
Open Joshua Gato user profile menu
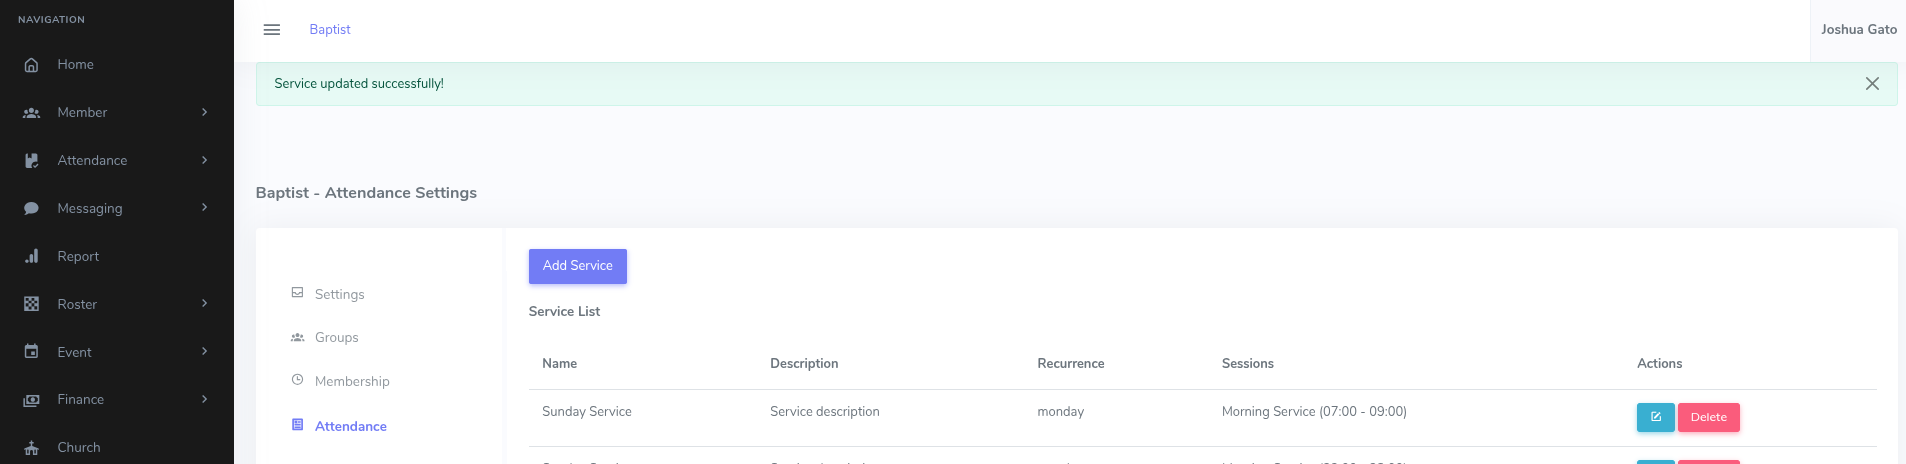tap(1858, 30)
